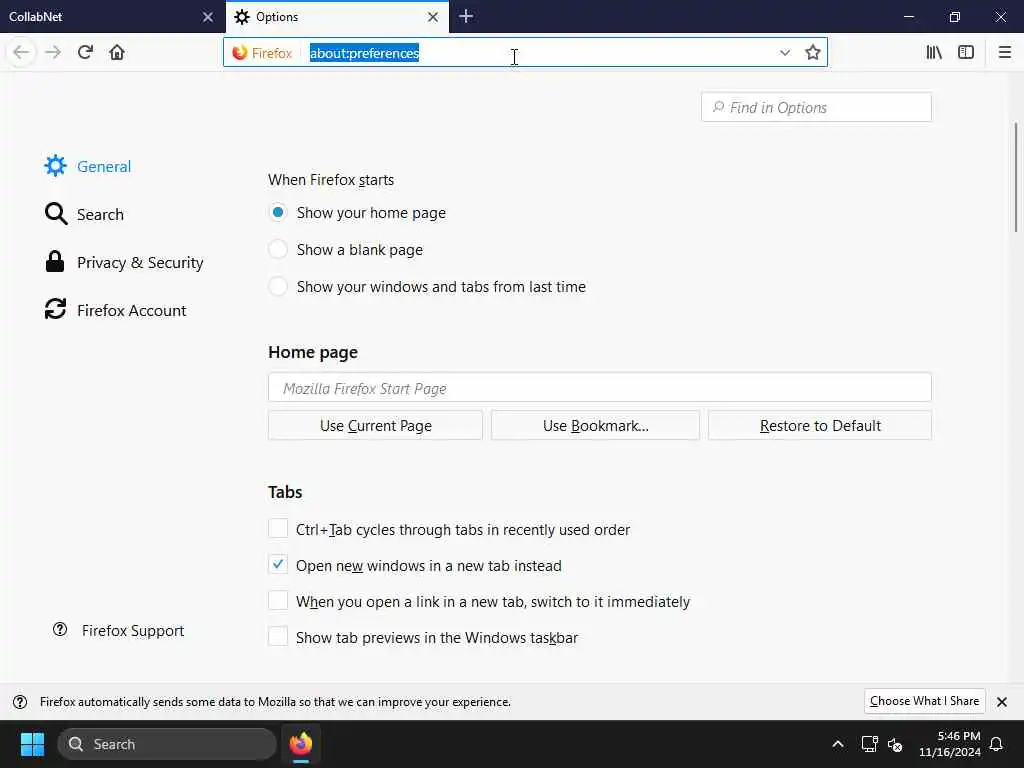Click Firefox icon in the taskbar
Viewport: 1024px width, 768px height.
[x=300, y=744]
